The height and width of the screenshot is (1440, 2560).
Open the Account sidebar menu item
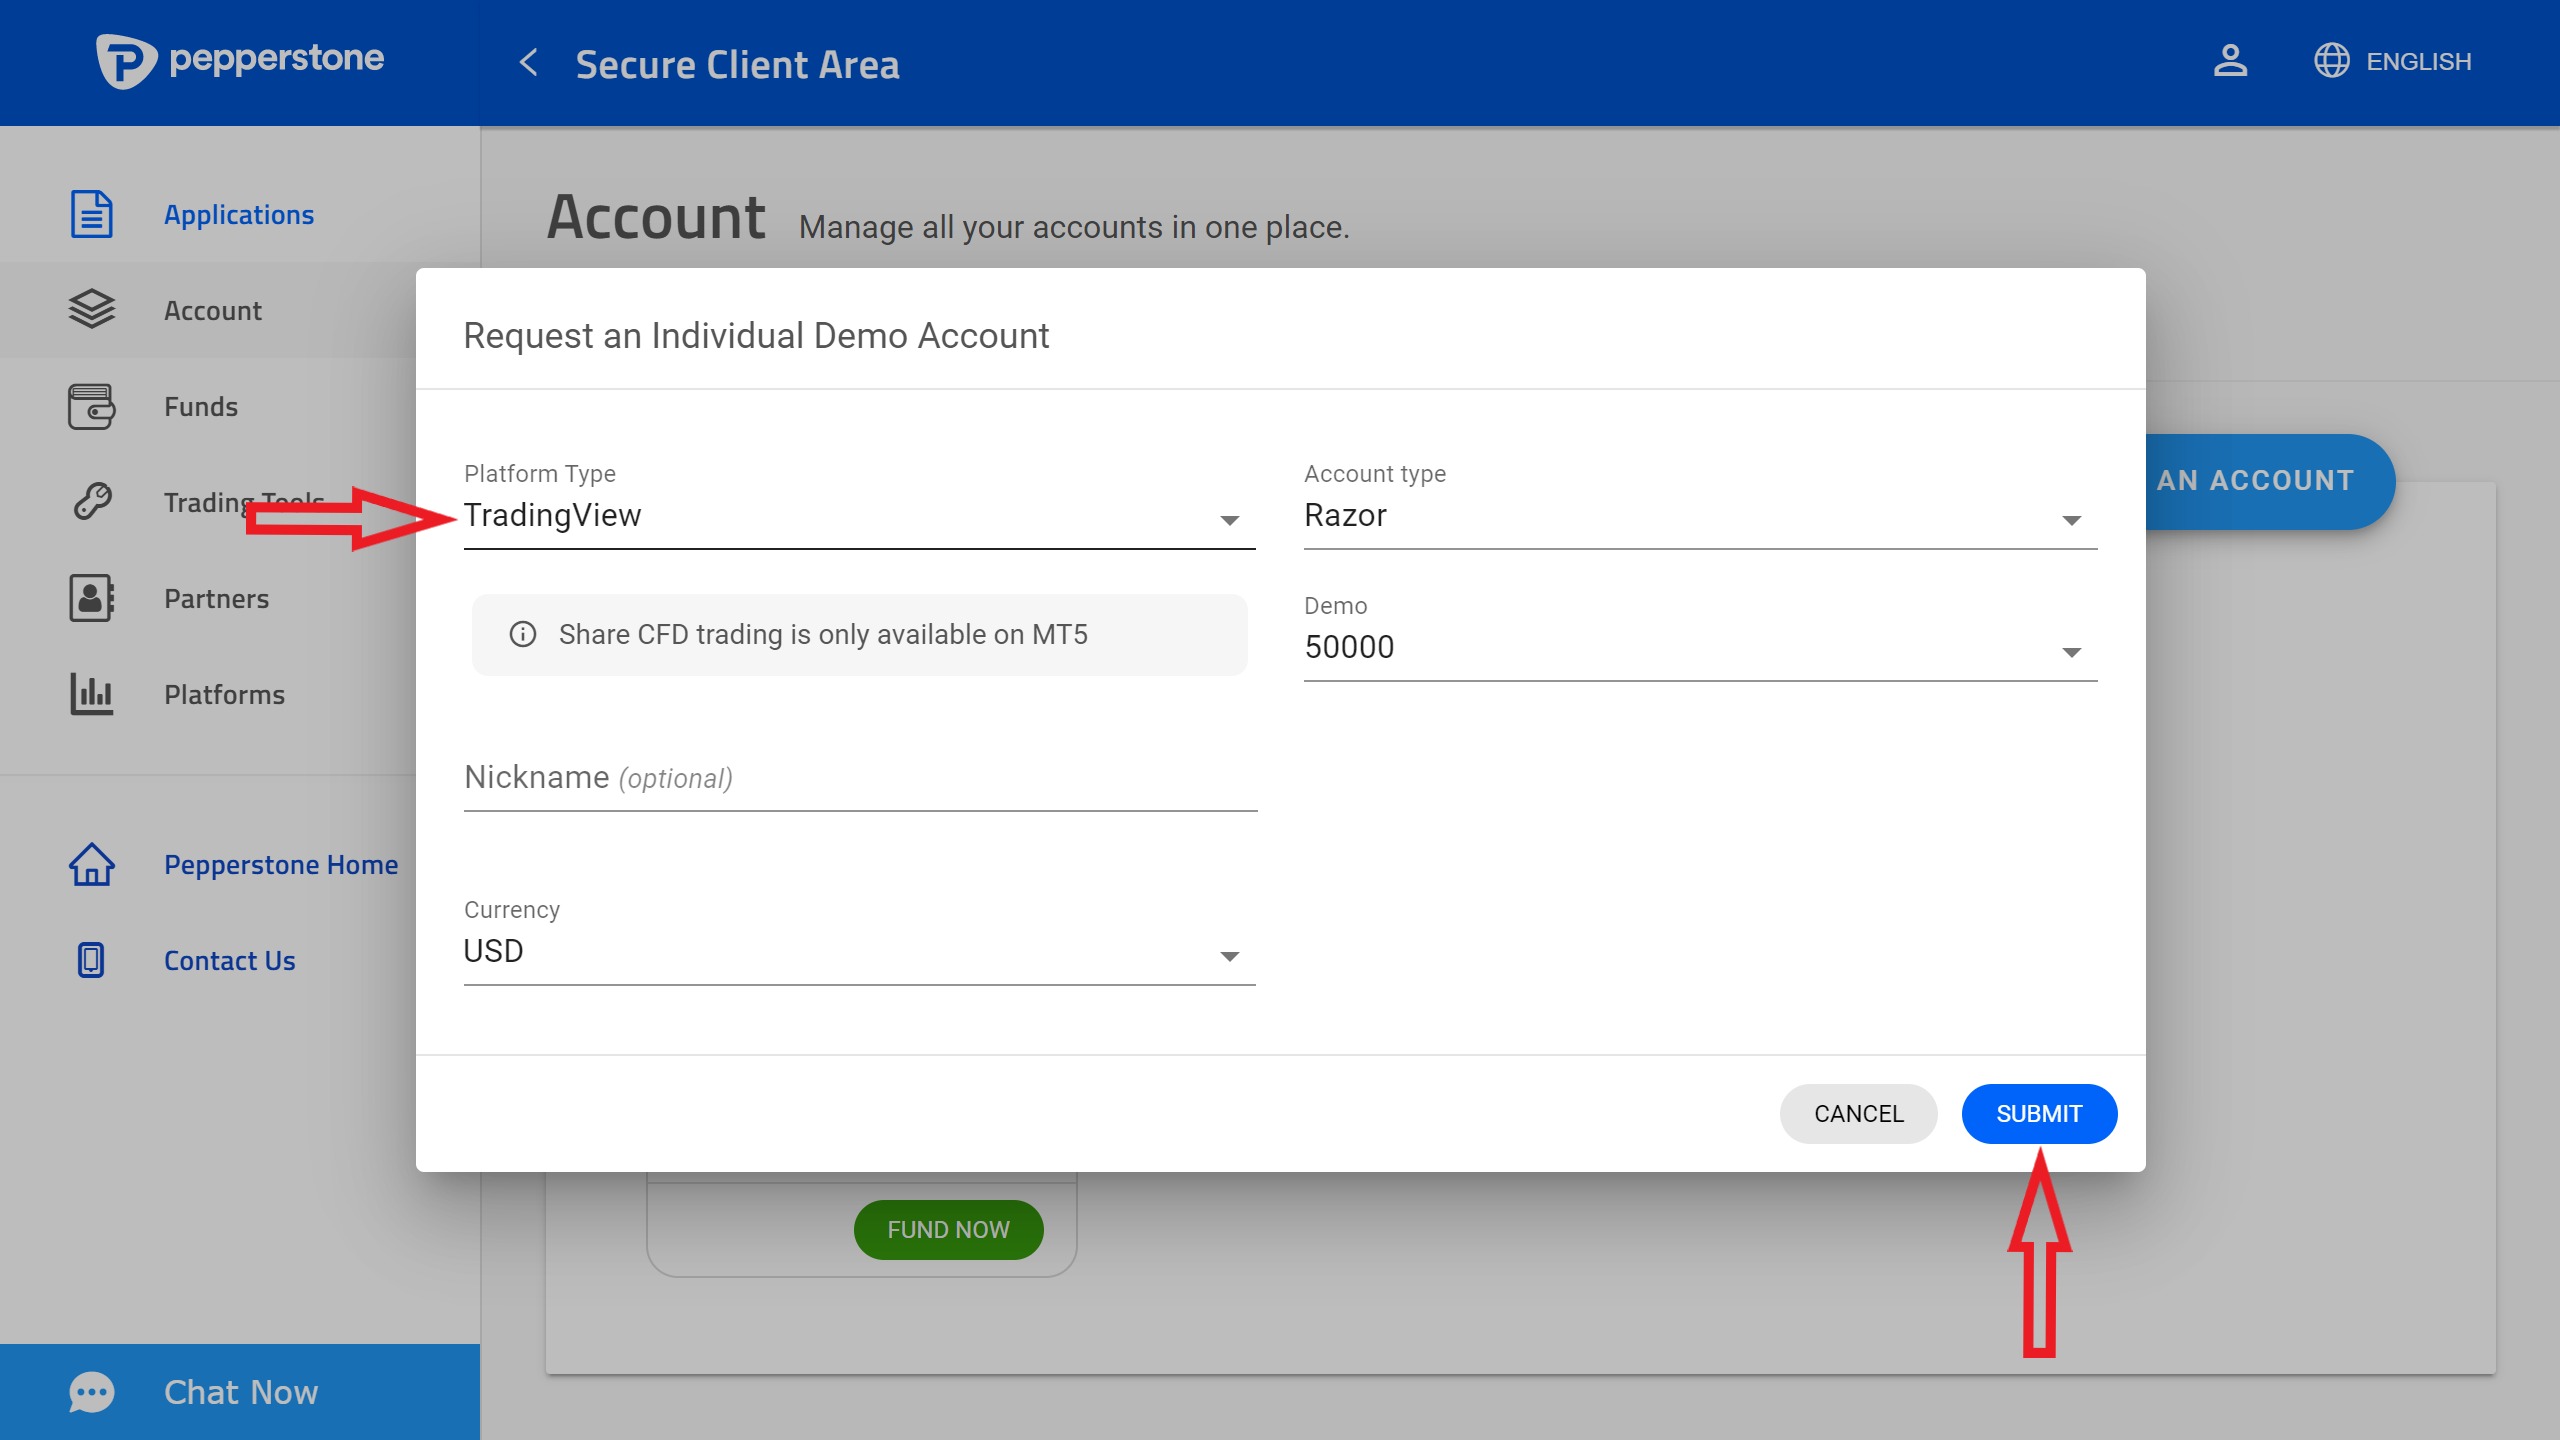pyautogui.click(x=213, y=311)
